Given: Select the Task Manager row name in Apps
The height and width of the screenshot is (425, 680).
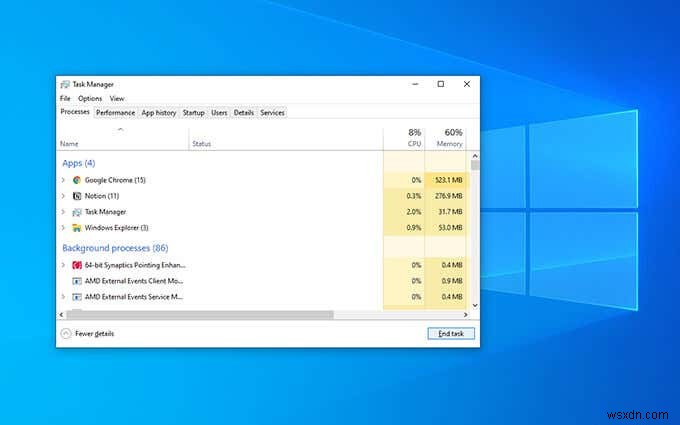Looking at the screenshot, I should (x=105, y=212).
